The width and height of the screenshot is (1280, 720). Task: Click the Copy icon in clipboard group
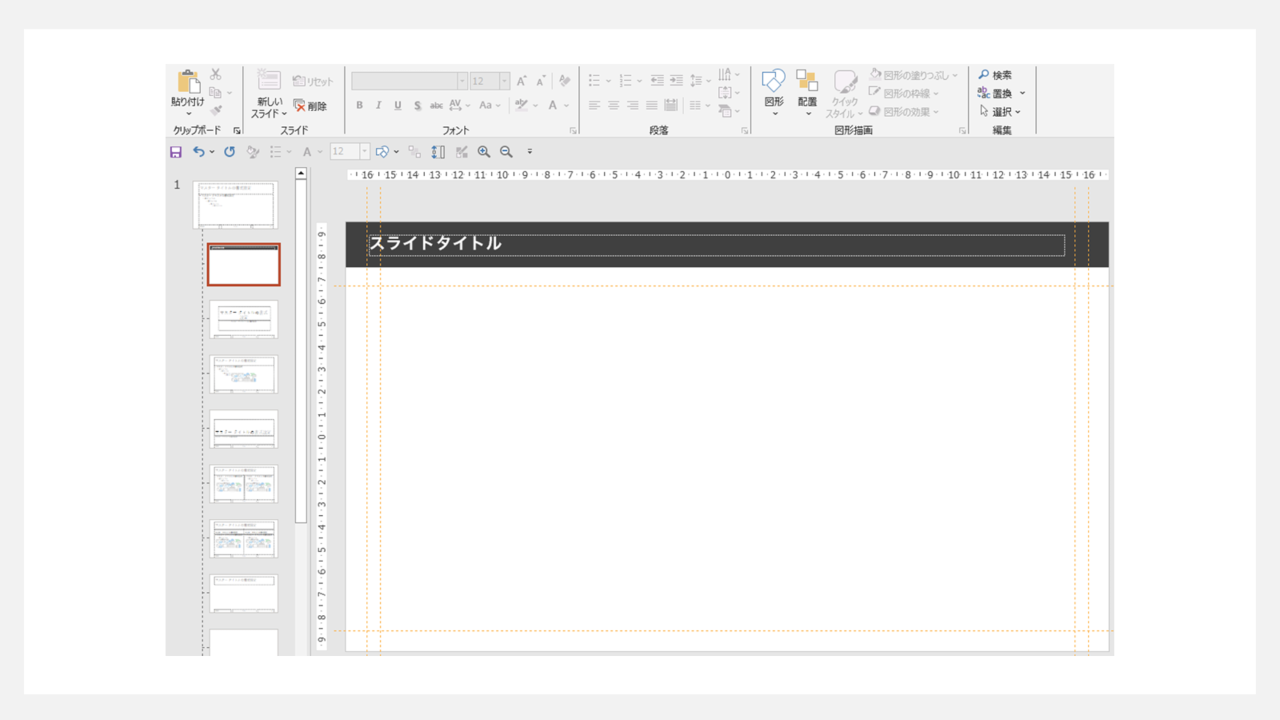pos(216,93)
